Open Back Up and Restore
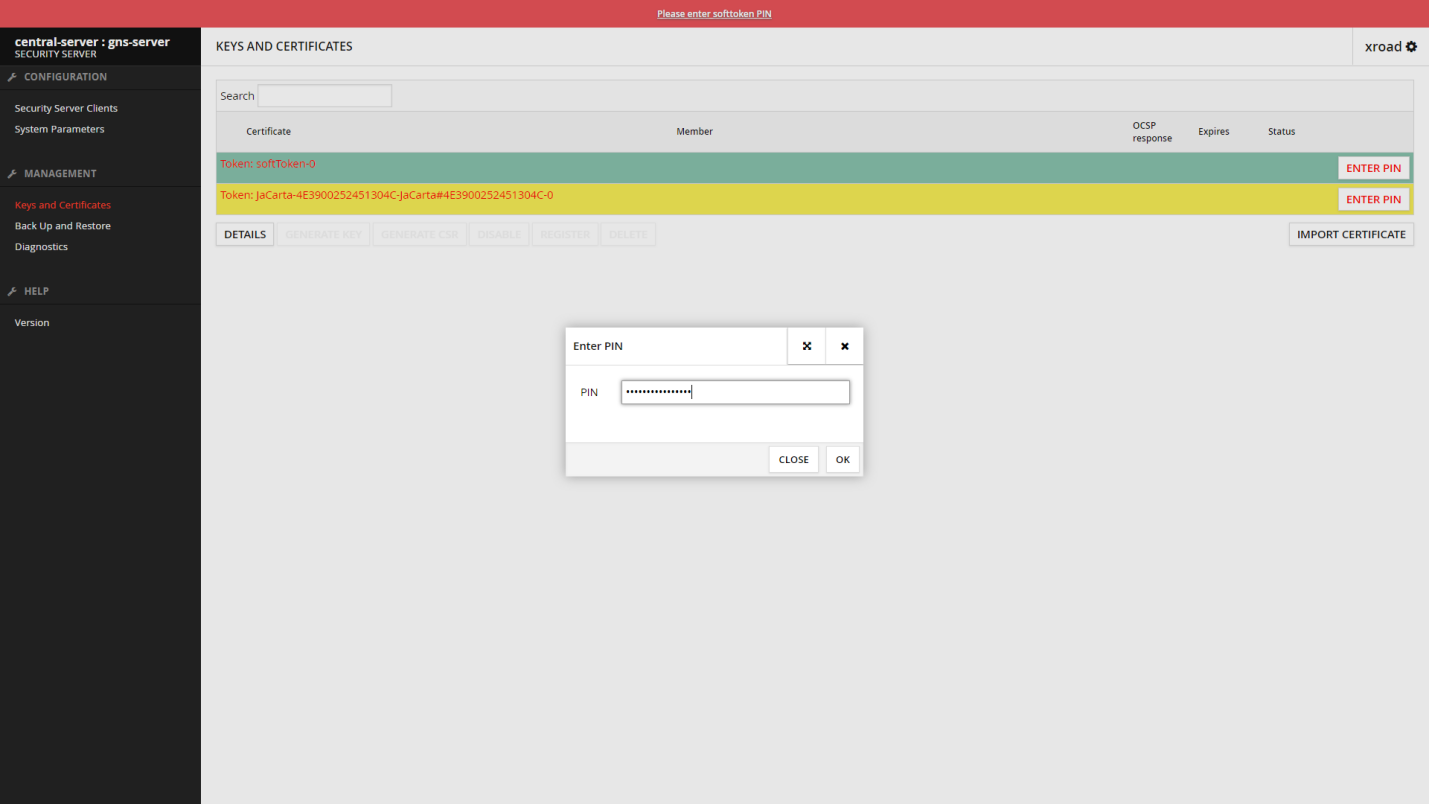This screenshot has width=1429, height=804. pyautogui.click(x=62, y=226)
